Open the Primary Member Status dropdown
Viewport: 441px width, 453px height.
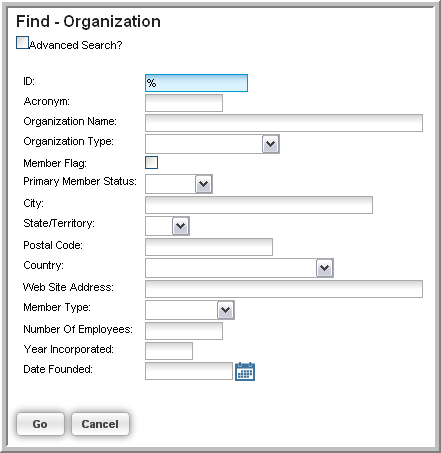click(179, 184)
